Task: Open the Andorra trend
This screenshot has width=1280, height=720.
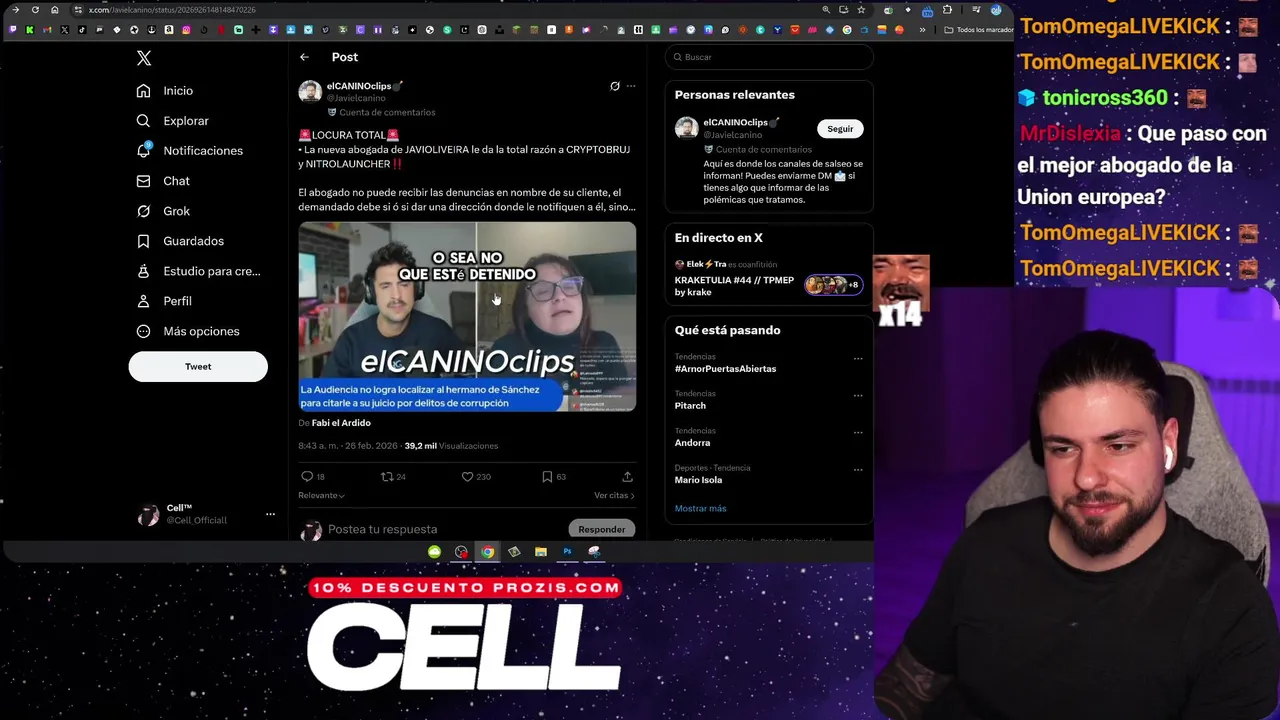Action: pos(692,443)
